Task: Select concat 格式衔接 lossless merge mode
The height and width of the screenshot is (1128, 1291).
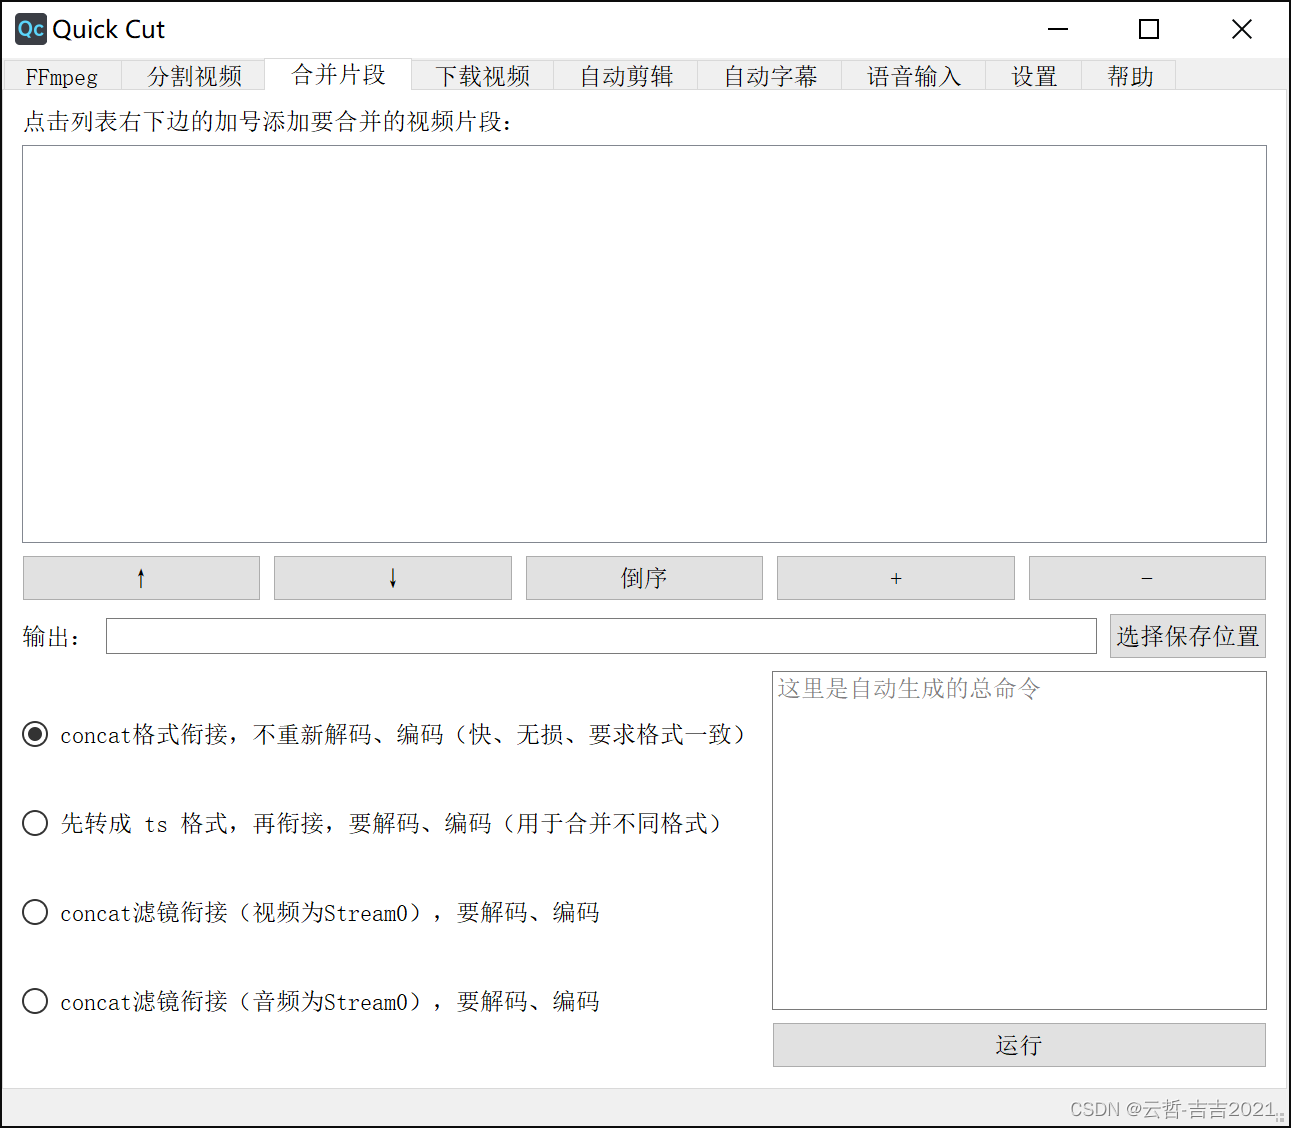Action: 34,734
